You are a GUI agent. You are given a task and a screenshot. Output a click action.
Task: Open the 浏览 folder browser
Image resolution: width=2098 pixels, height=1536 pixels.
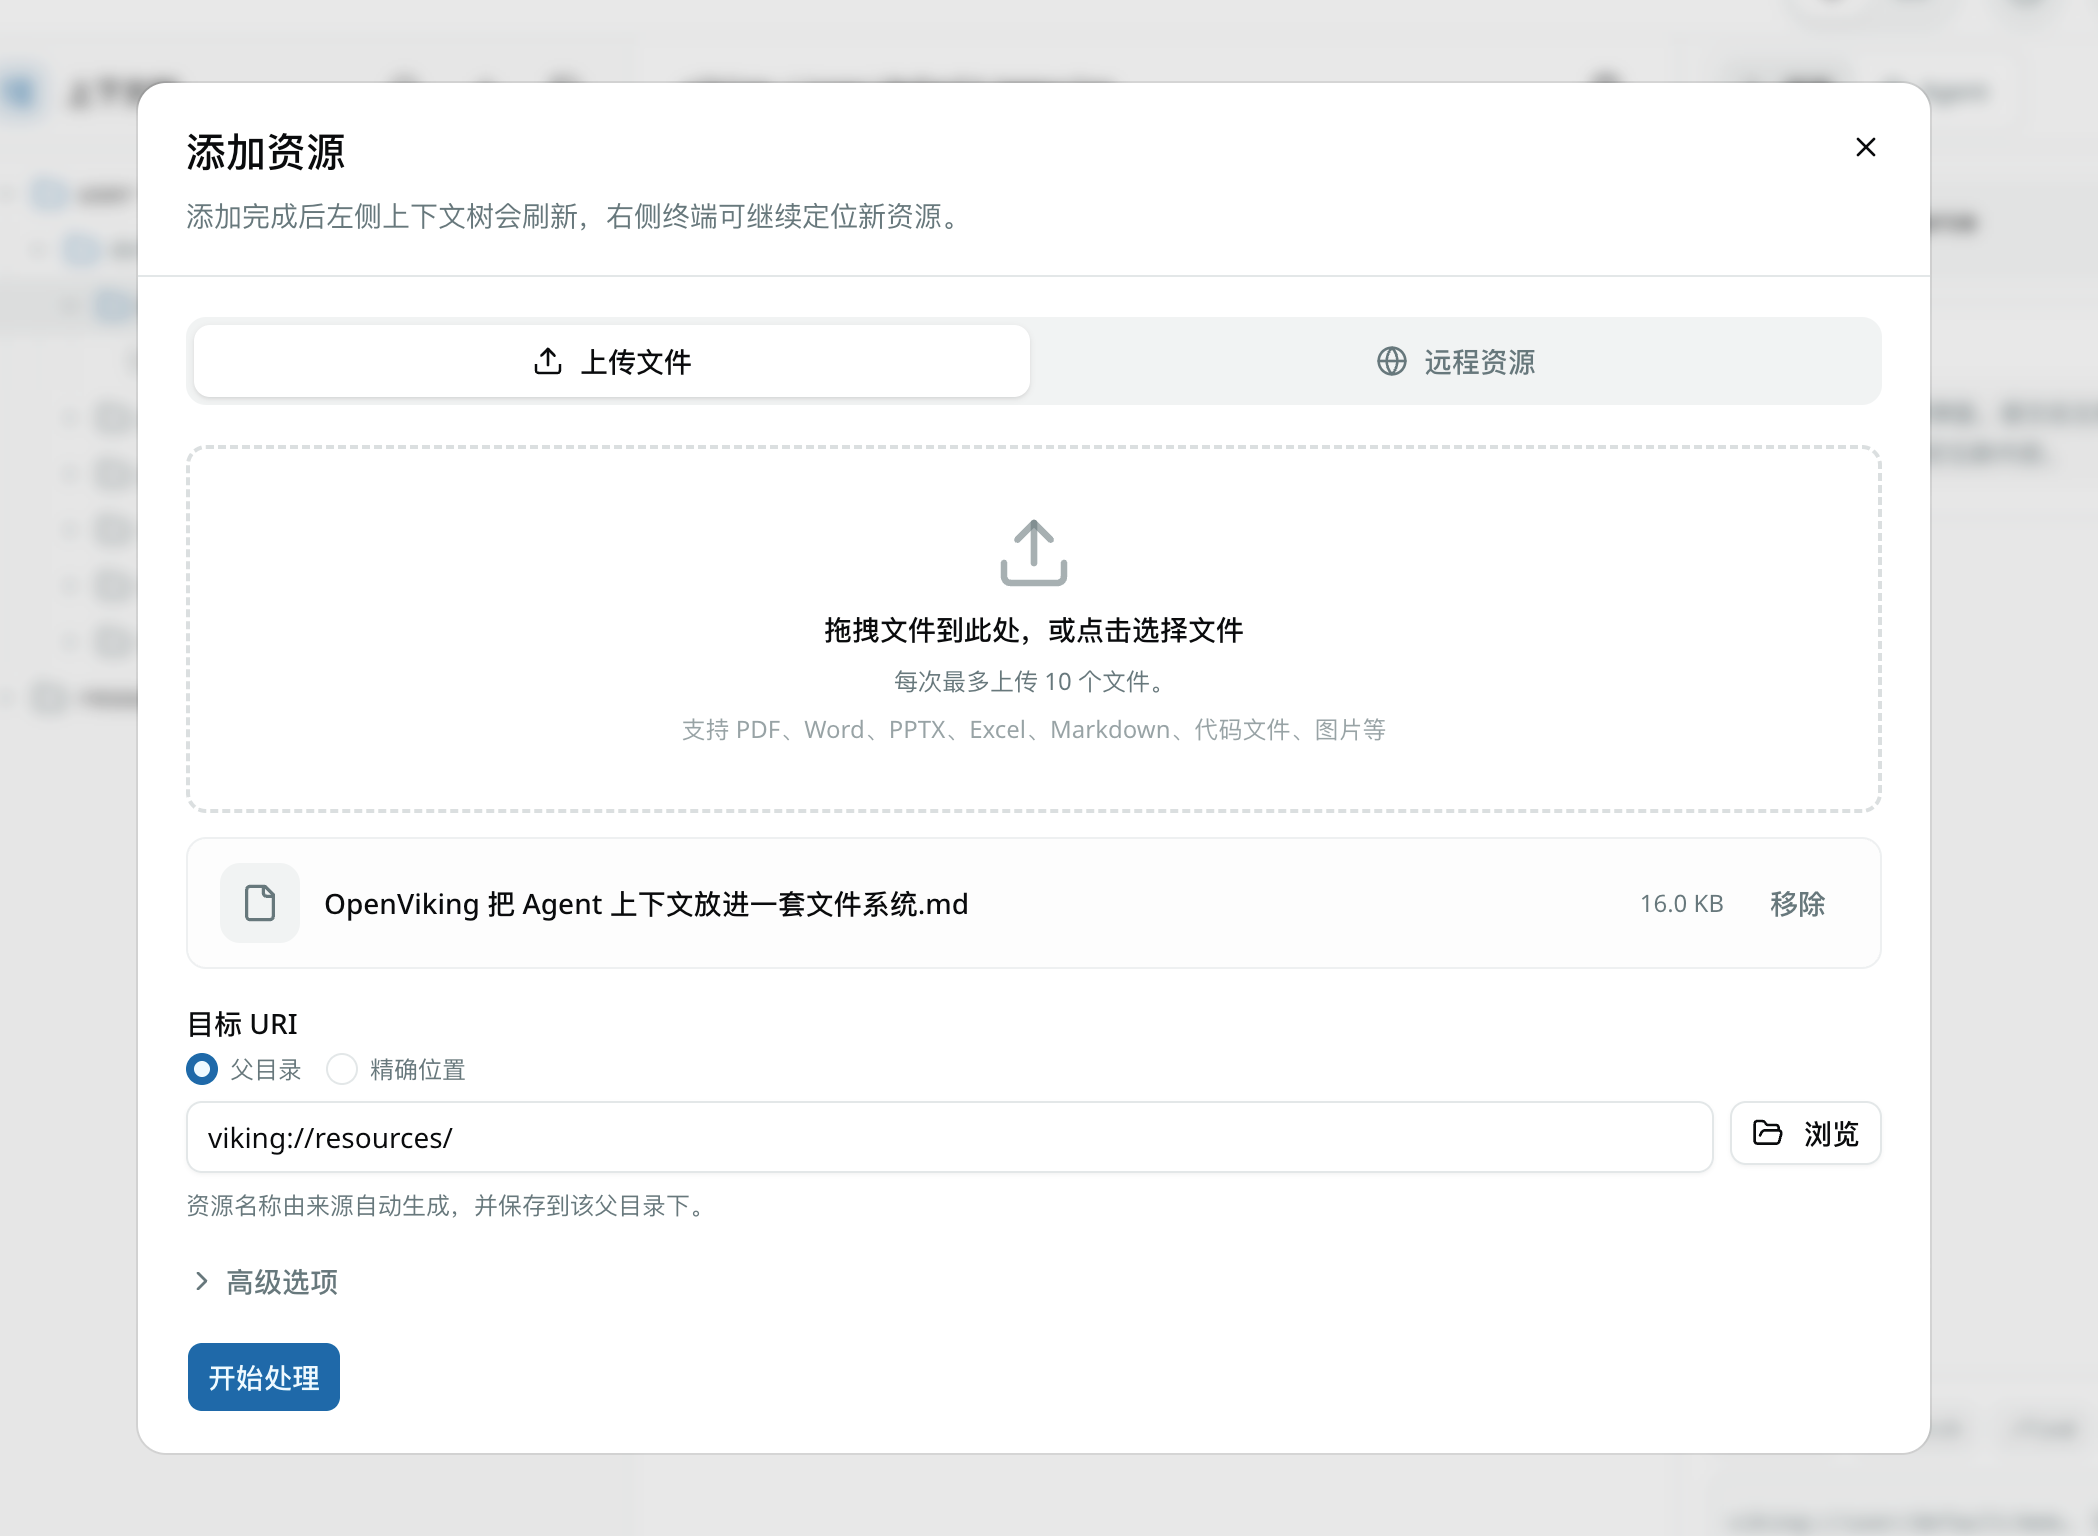pyautogui.click(x=1806, y=1133)
